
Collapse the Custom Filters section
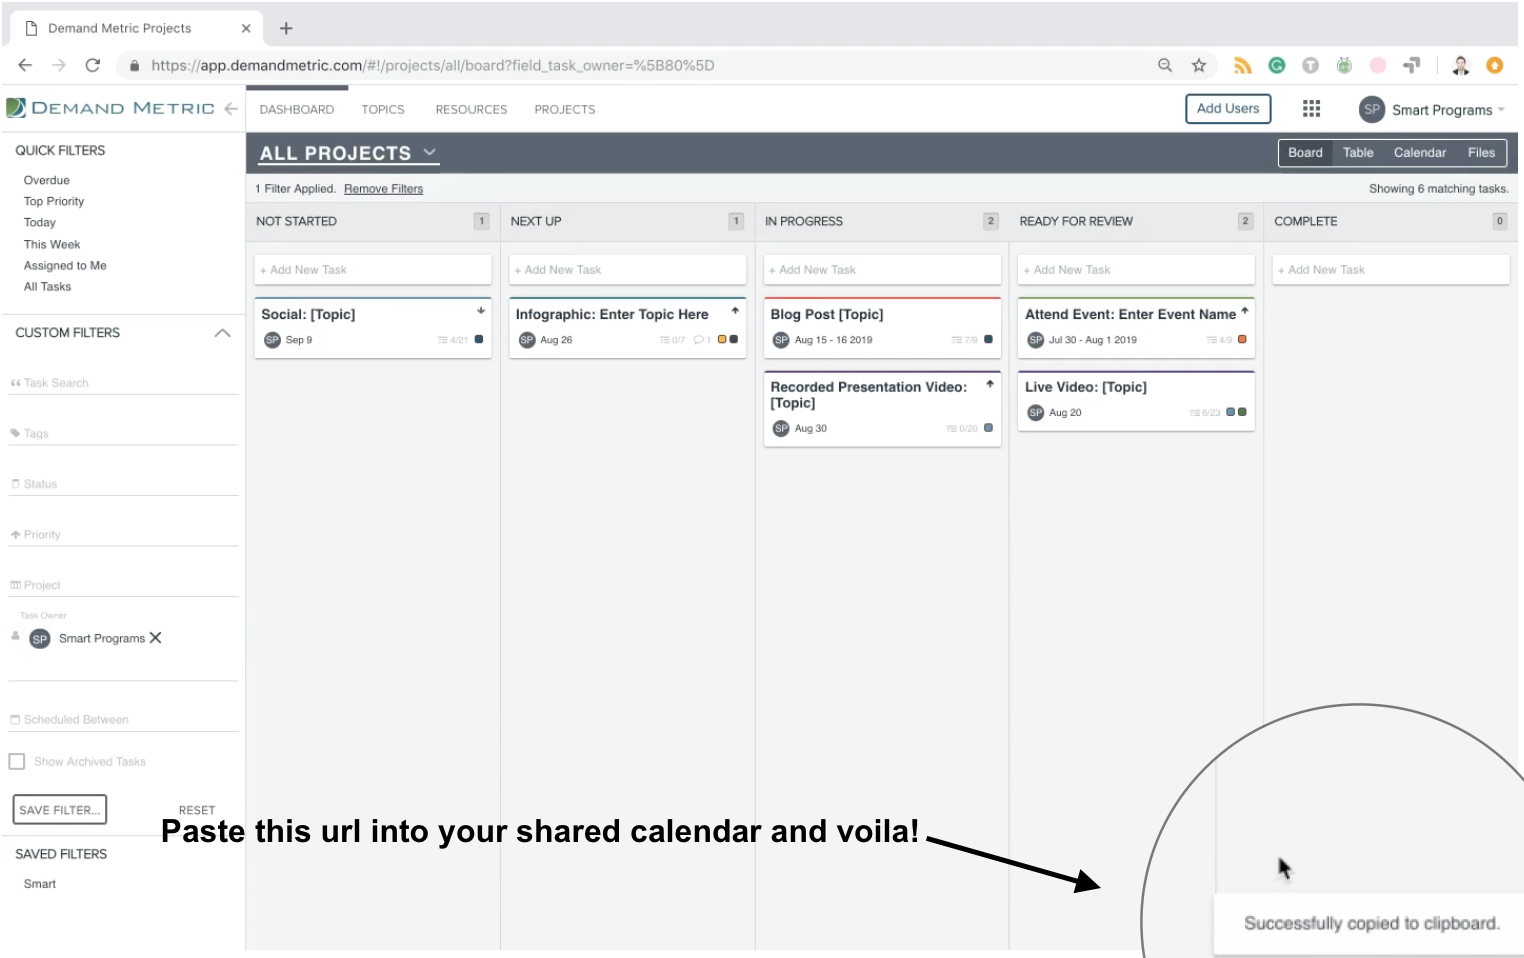coord(222,333)
